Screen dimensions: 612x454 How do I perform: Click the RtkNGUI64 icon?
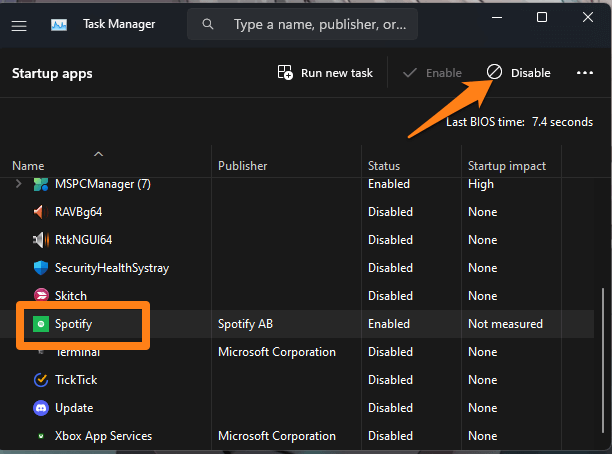pos(41,240)
